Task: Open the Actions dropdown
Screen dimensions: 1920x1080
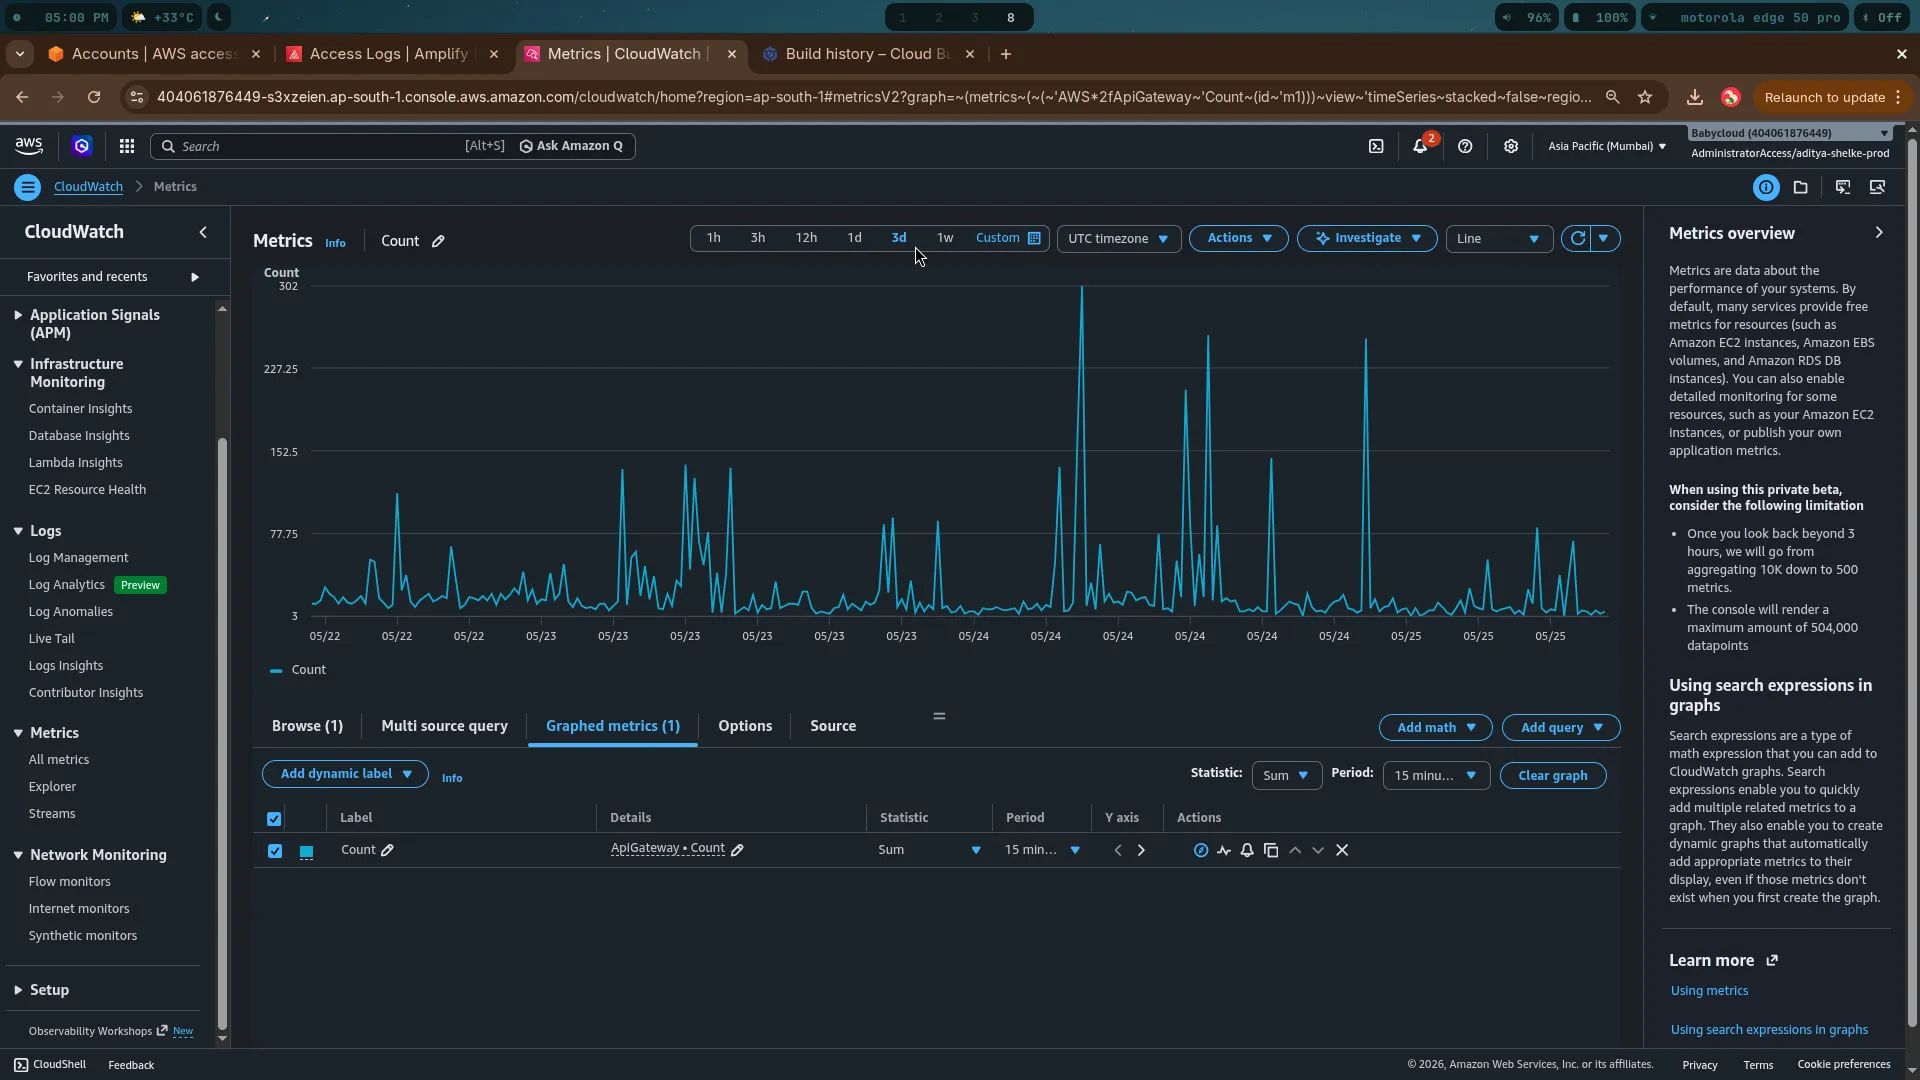Action: [x=1239, y=238]
